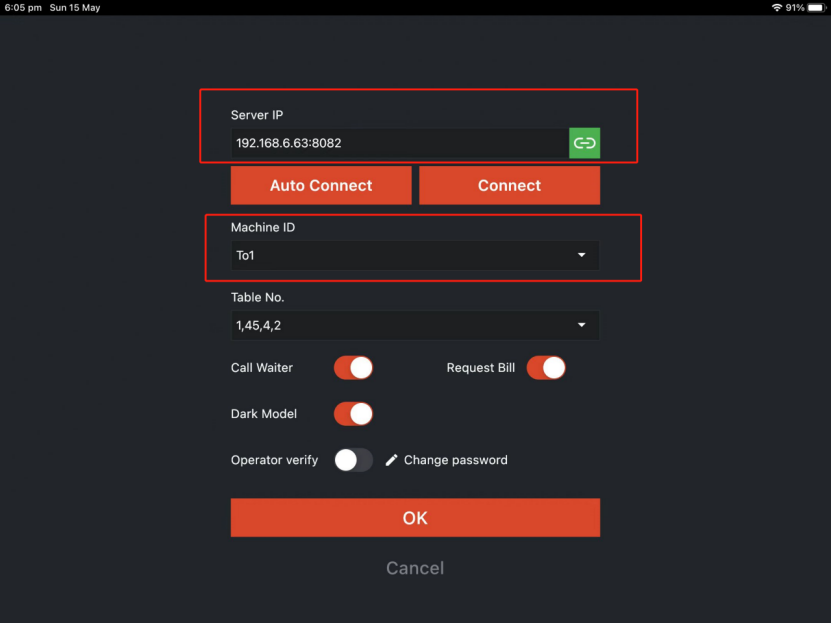
Task: Disable the Call Waiter toggle
Action: click(x=353, y=368)
